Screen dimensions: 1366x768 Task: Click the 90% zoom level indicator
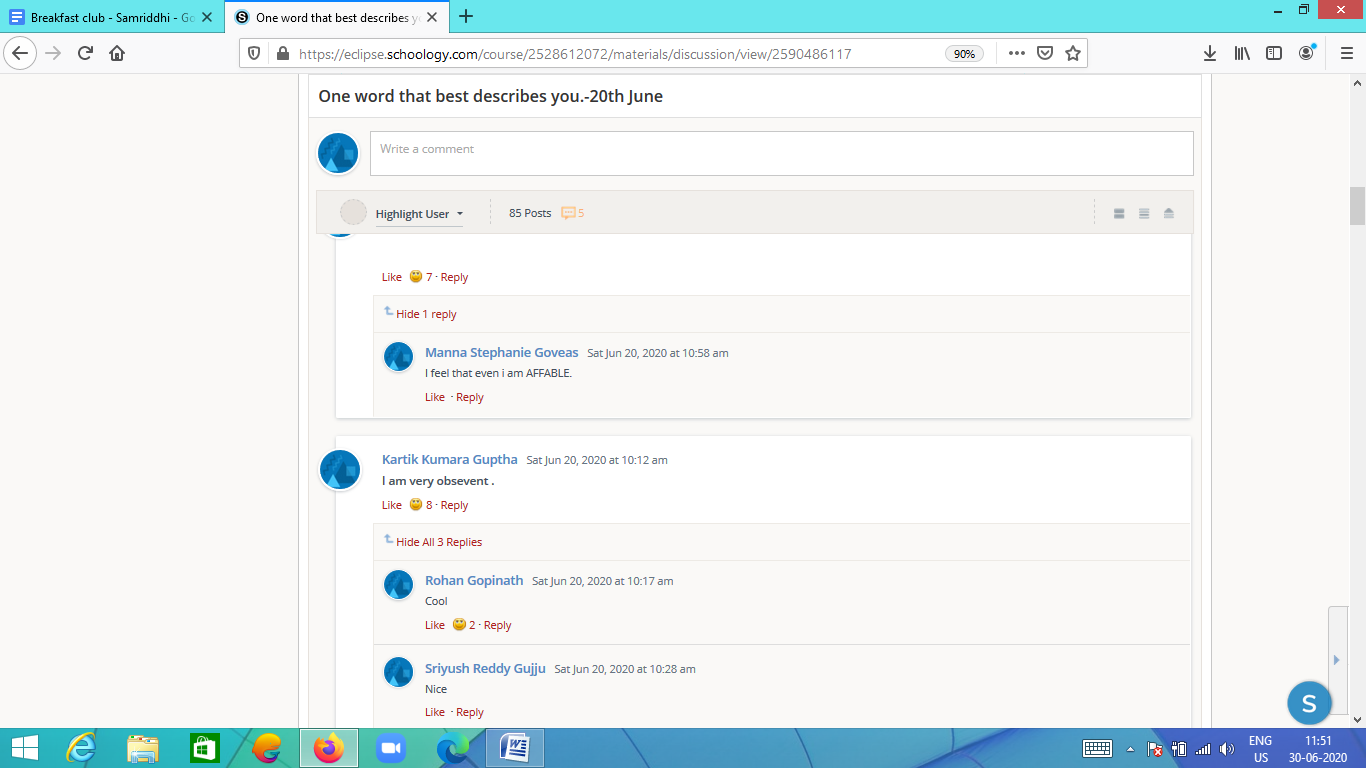click(964, 54)
